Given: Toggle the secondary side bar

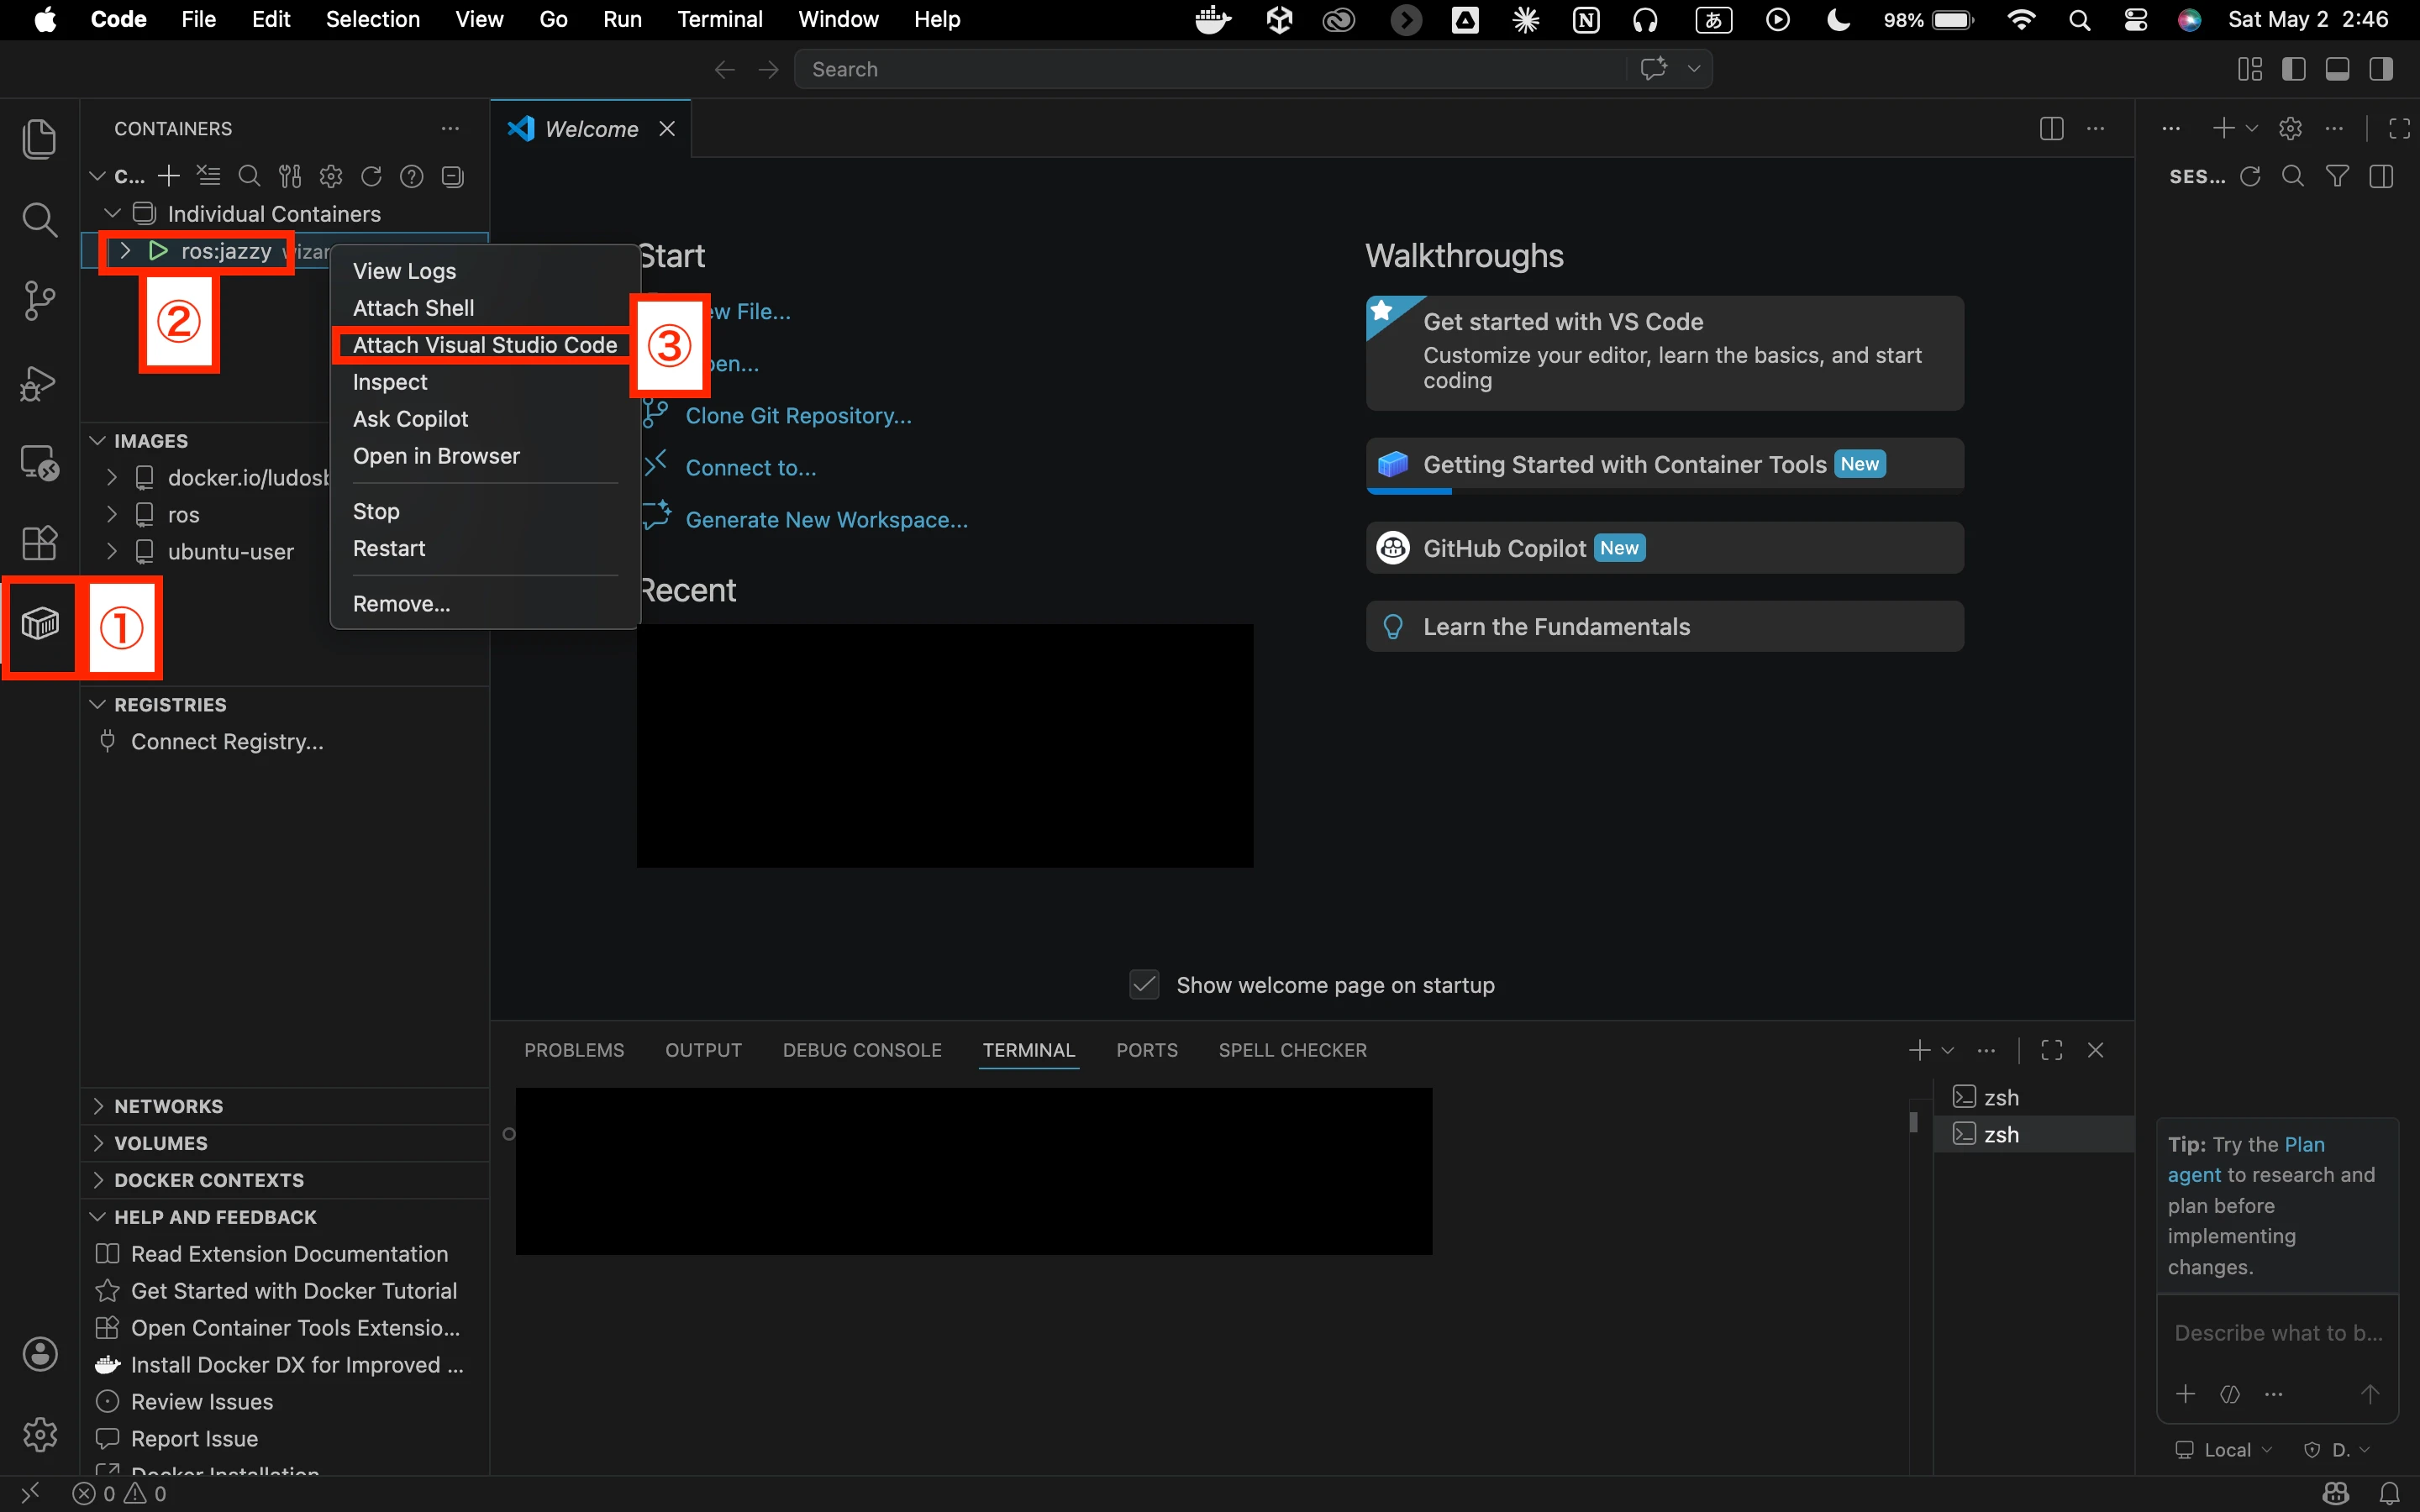Looking at the screenshot, I should [x=2381, y=69].
